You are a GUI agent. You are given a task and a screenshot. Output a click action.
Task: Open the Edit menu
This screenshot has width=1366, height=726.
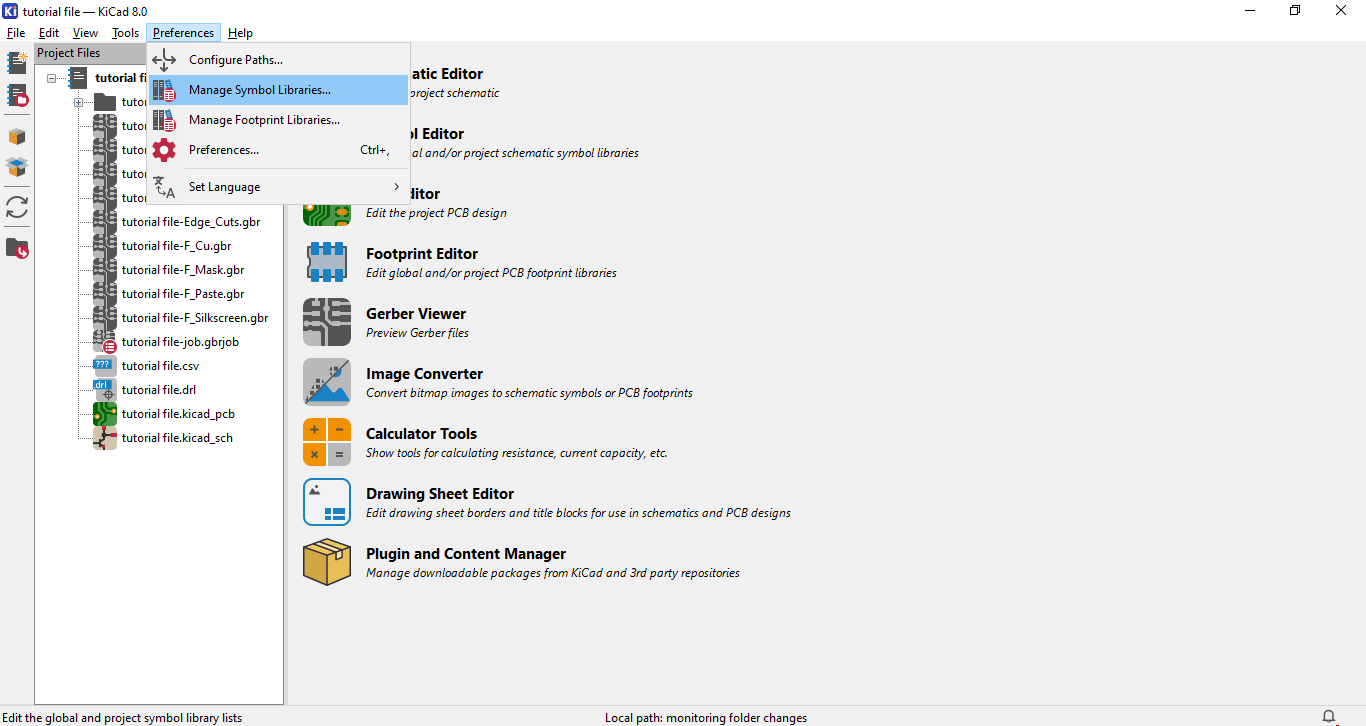point(49,33)
